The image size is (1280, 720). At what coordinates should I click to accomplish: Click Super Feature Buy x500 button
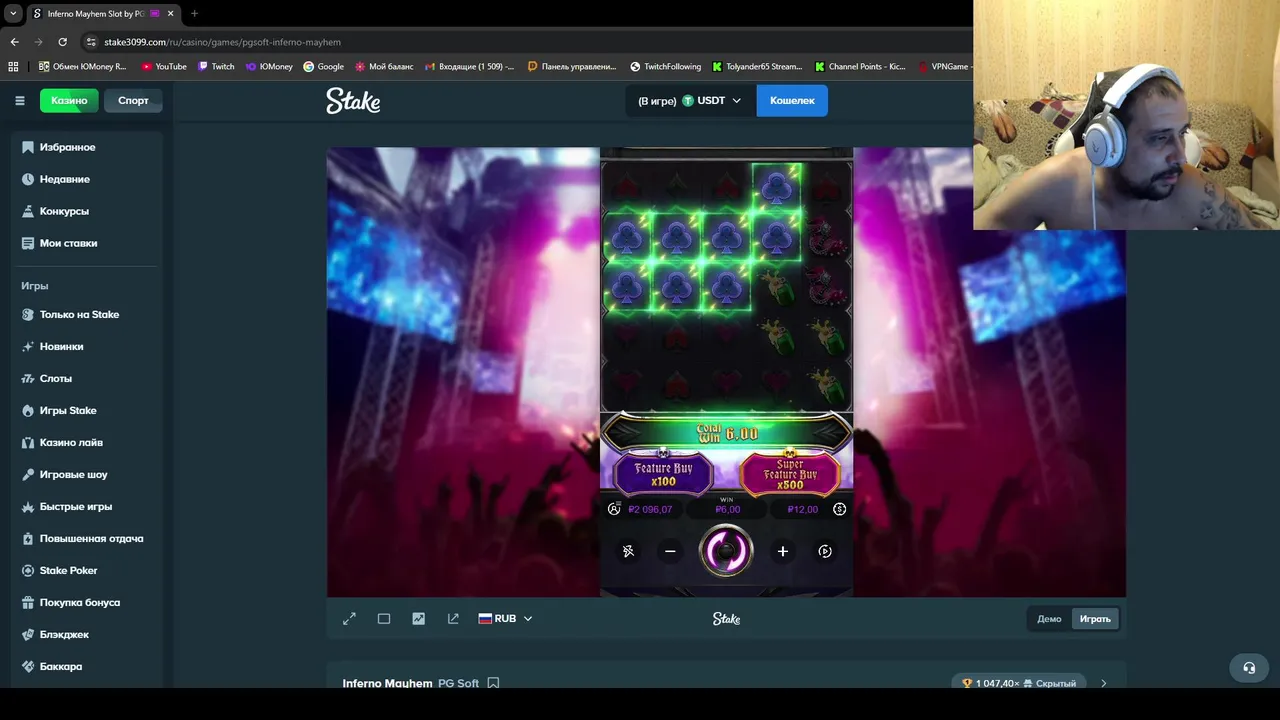(790, 474)
